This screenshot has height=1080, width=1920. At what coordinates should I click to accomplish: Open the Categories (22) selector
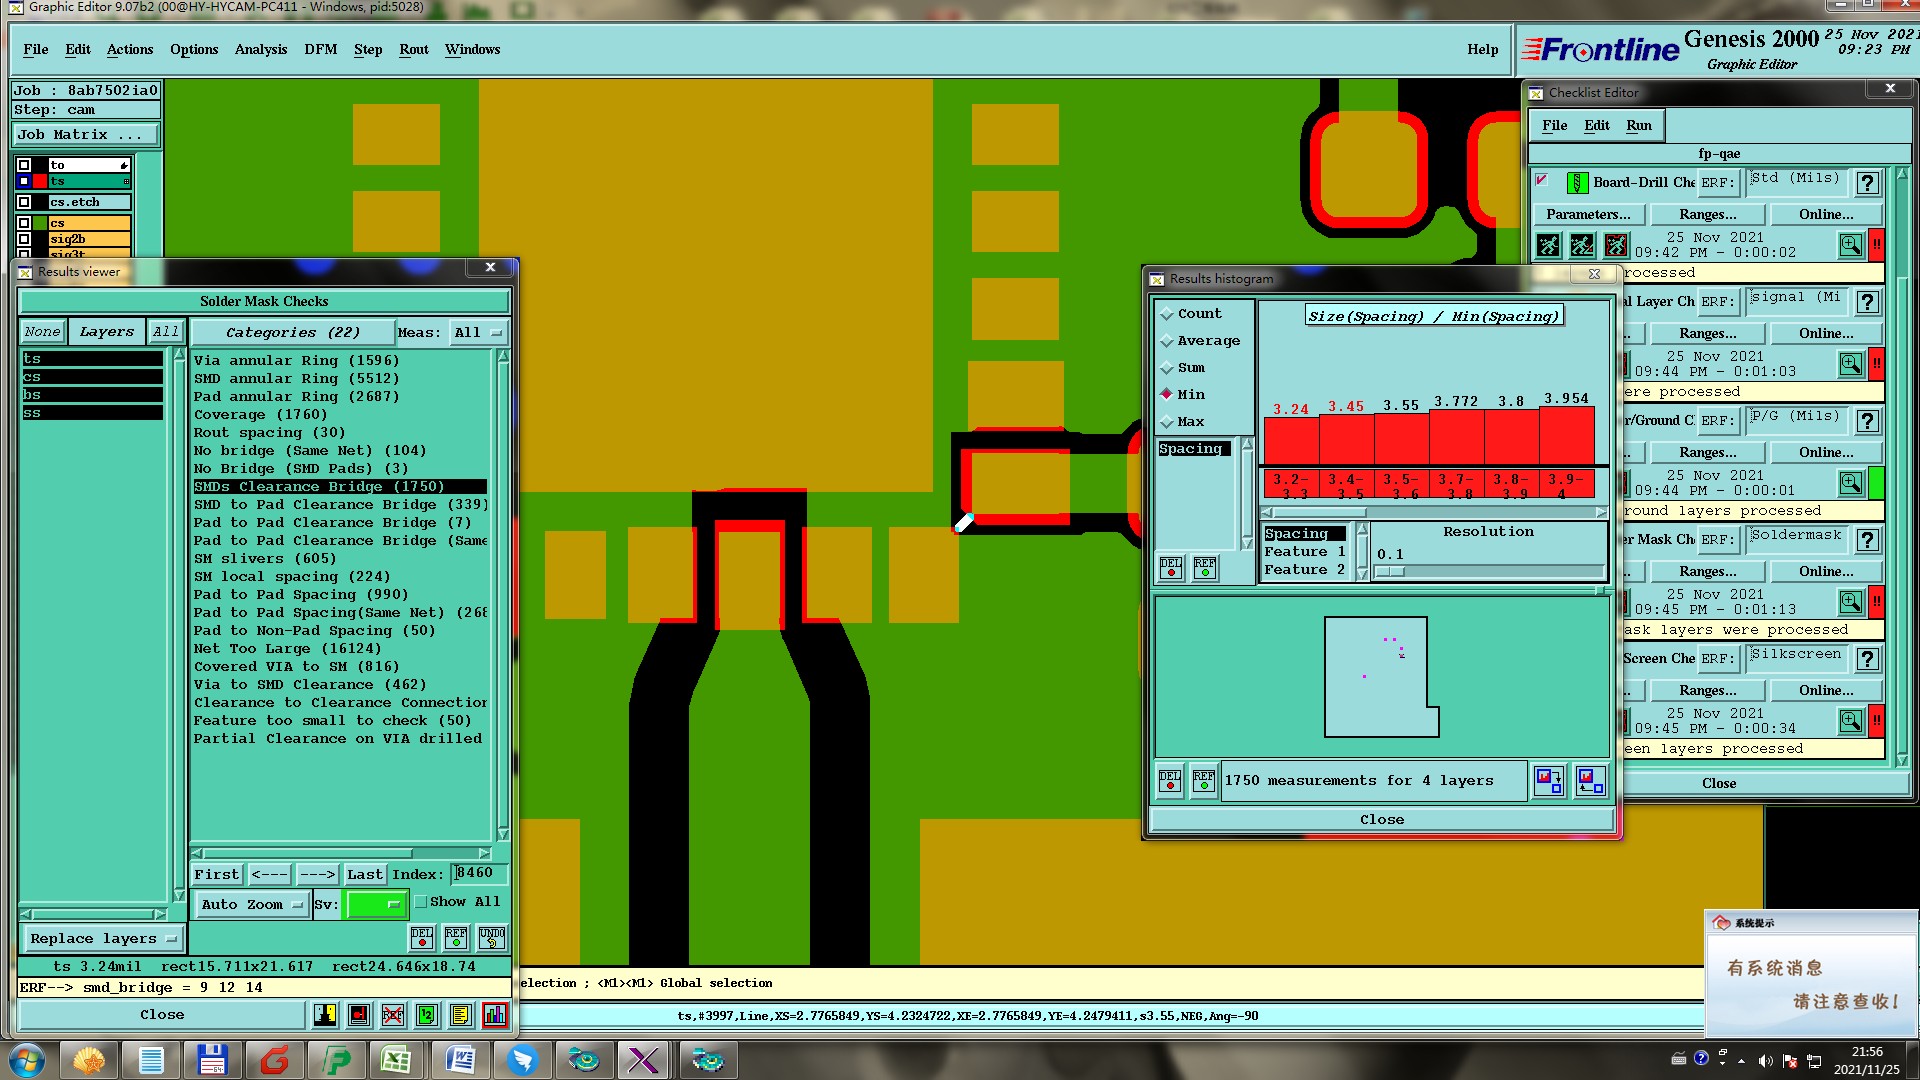click(x=292, y=332)
